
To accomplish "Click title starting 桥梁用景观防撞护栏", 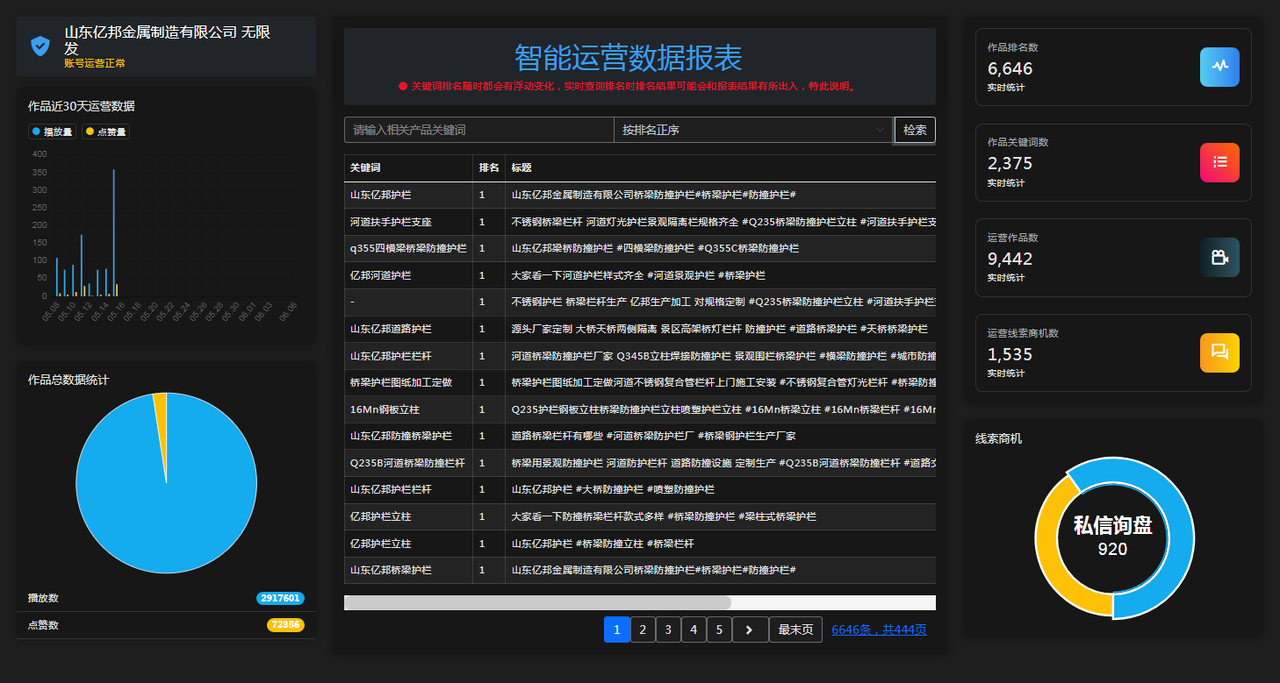I will 723,463.
